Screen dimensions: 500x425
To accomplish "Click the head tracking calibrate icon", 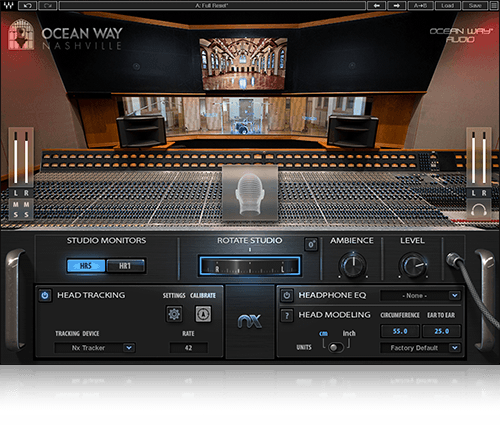I will tap(203, 314).
